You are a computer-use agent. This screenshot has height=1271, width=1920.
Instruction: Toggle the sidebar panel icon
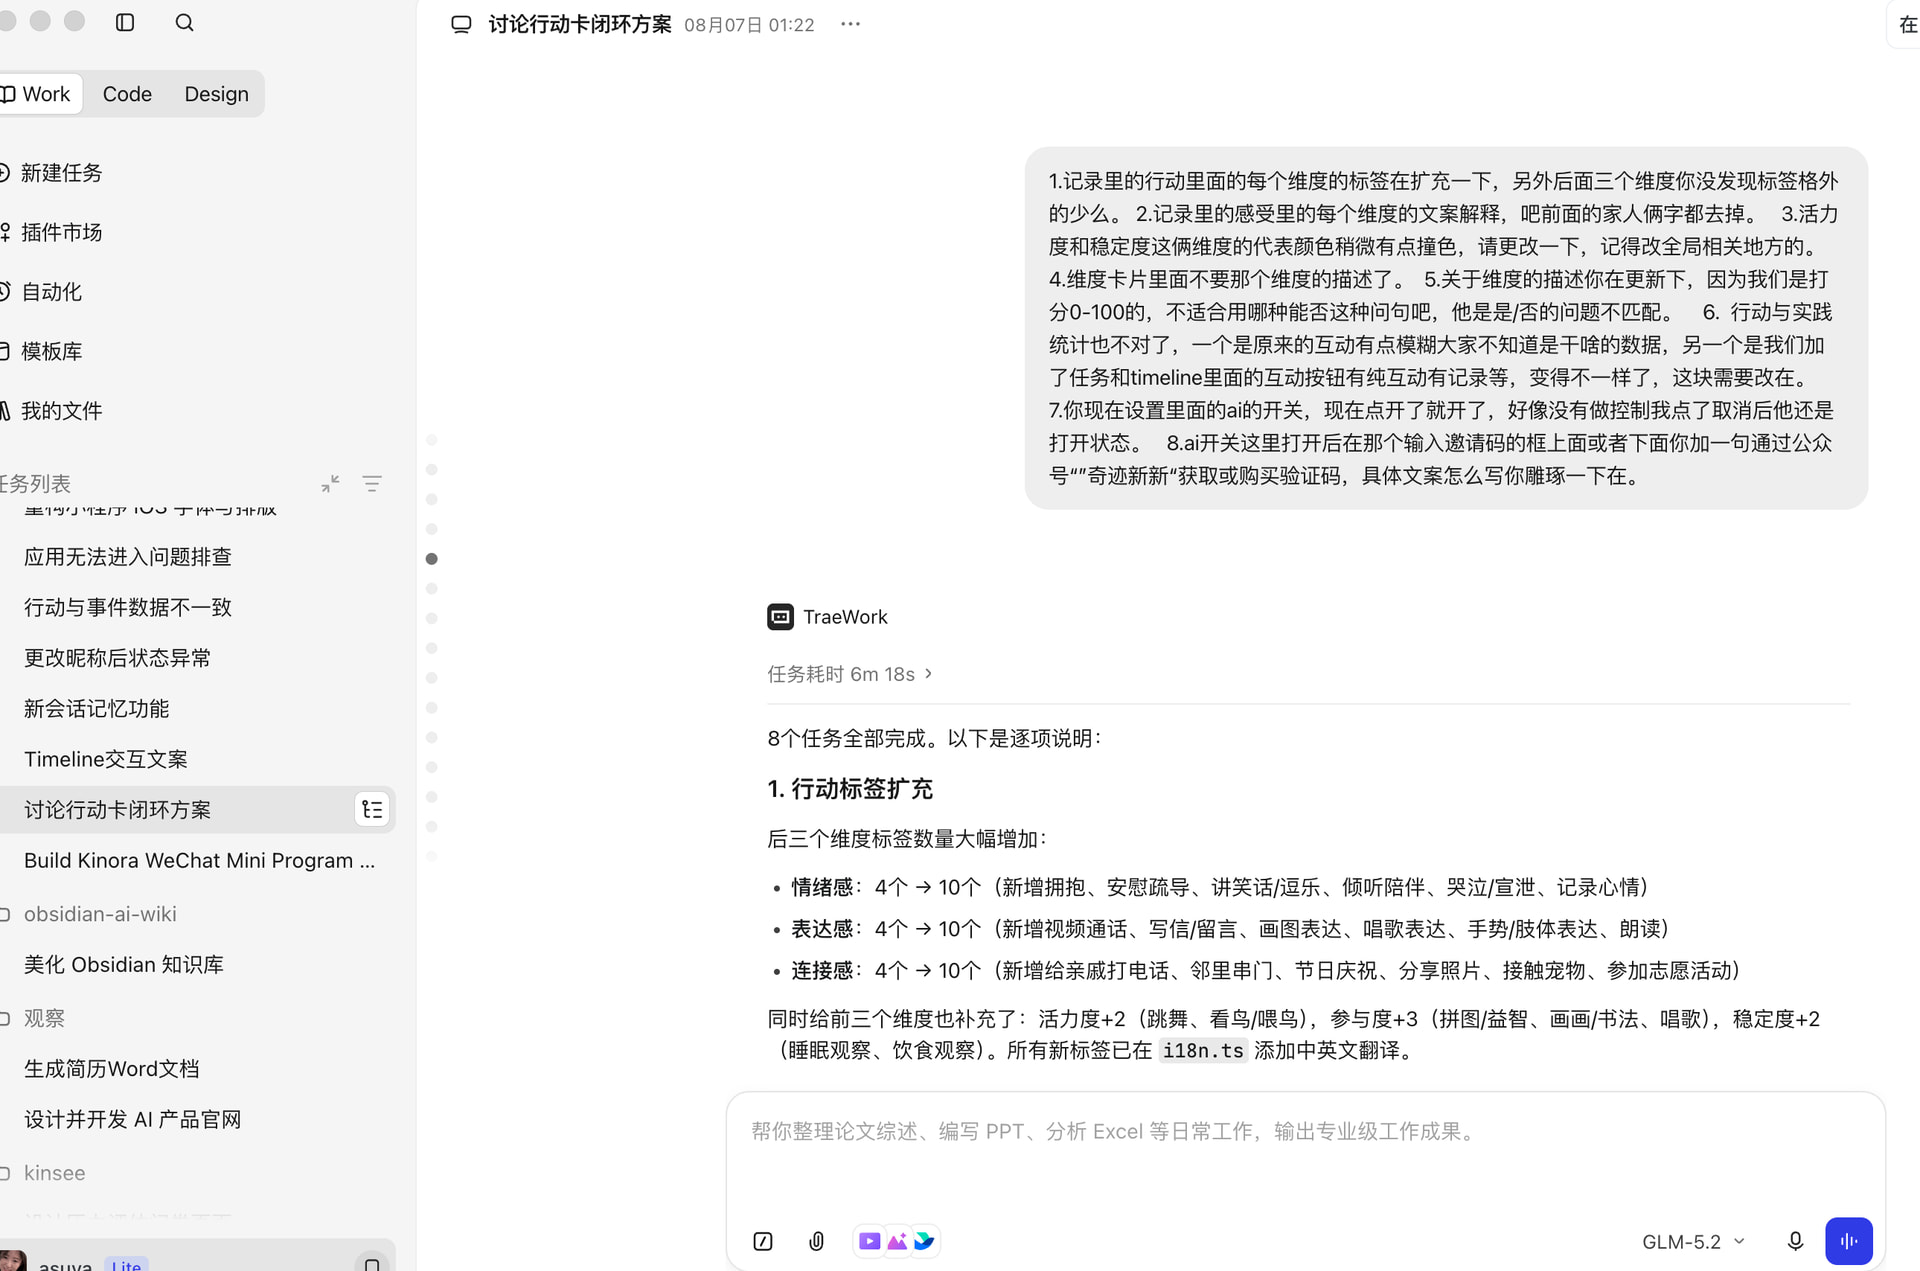pos(125,22)
